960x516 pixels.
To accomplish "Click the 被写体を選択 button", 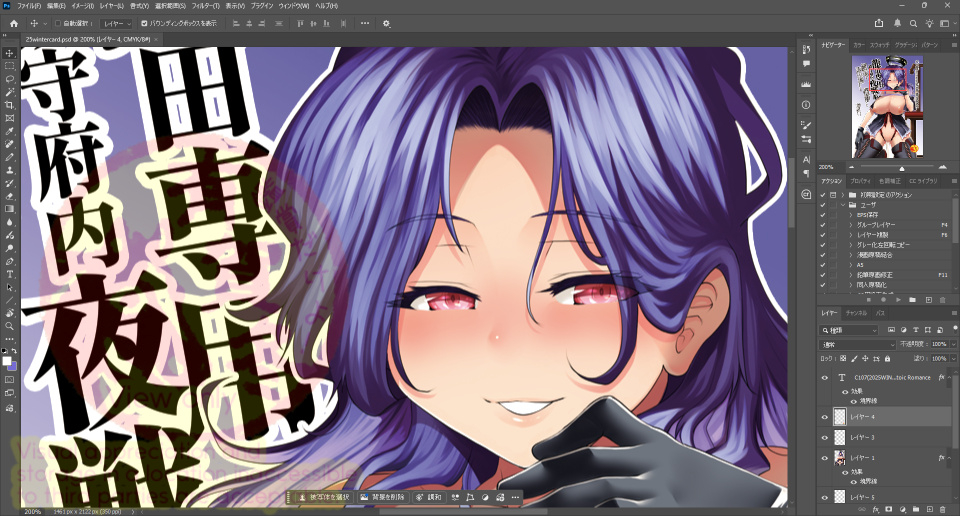I will point(323,497).
